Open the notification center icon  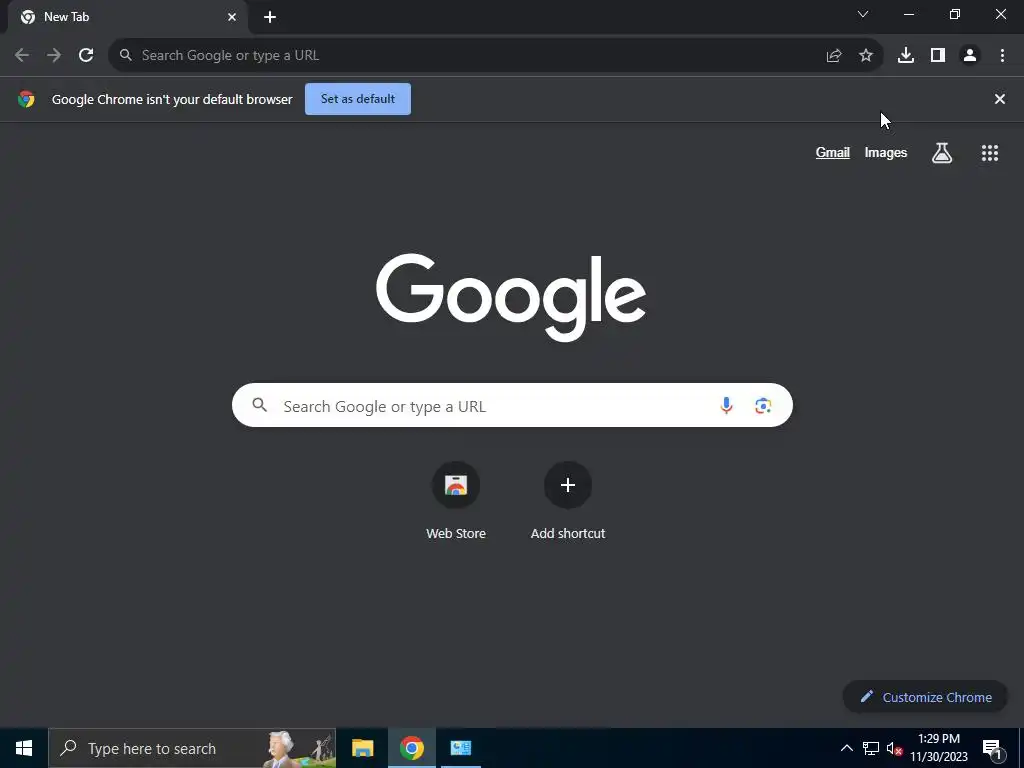click(992, 748)
